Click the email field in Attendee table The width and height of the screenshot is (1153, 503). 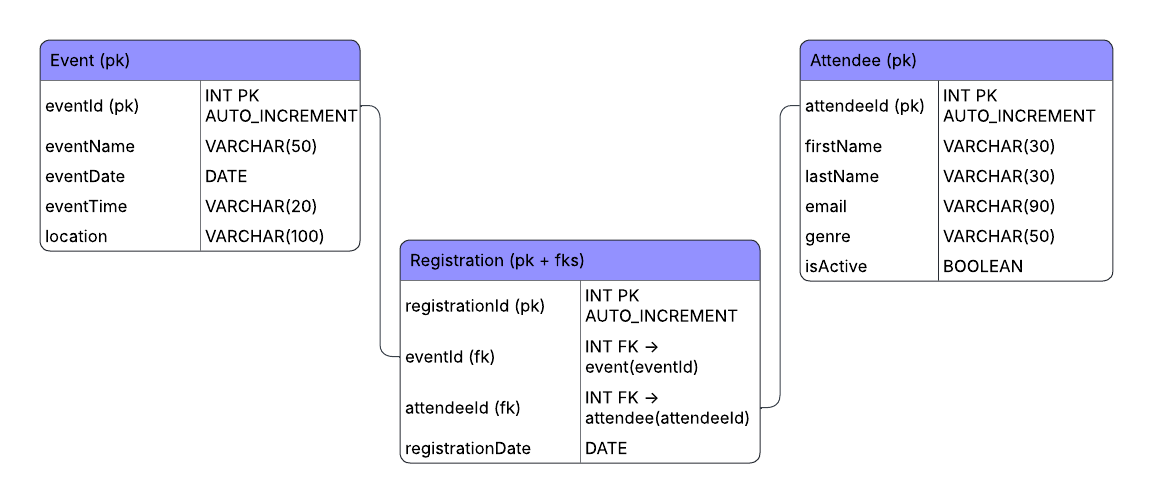(826, 207)
